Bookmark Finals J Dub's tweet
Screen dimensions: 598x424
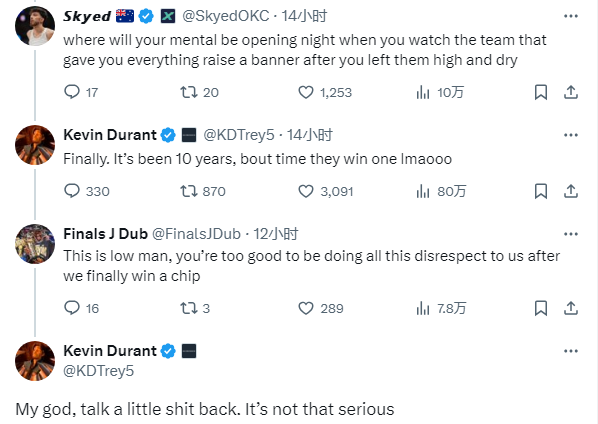pyautogui.click(x=541, y=308)
